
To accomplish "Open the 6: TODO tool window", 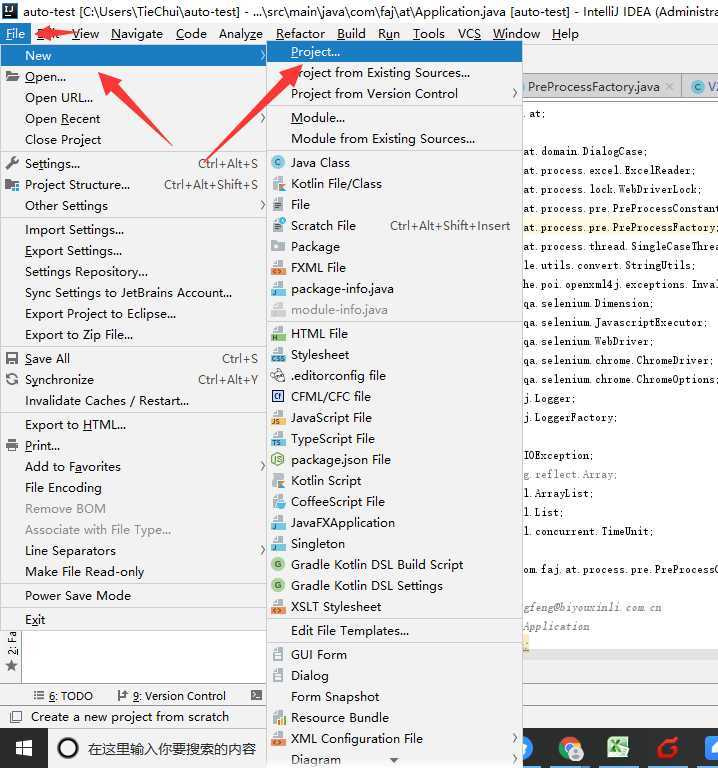I will coord(64,696).
